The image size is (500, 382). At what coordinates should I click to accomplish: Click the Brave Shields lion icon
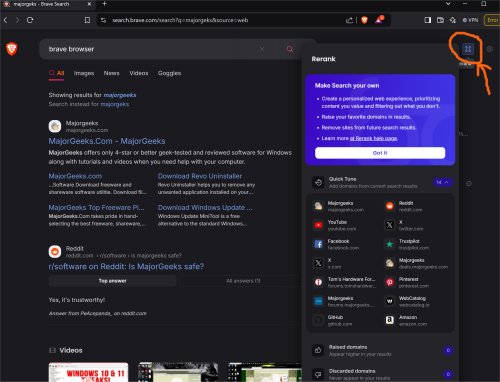point(364,20)
